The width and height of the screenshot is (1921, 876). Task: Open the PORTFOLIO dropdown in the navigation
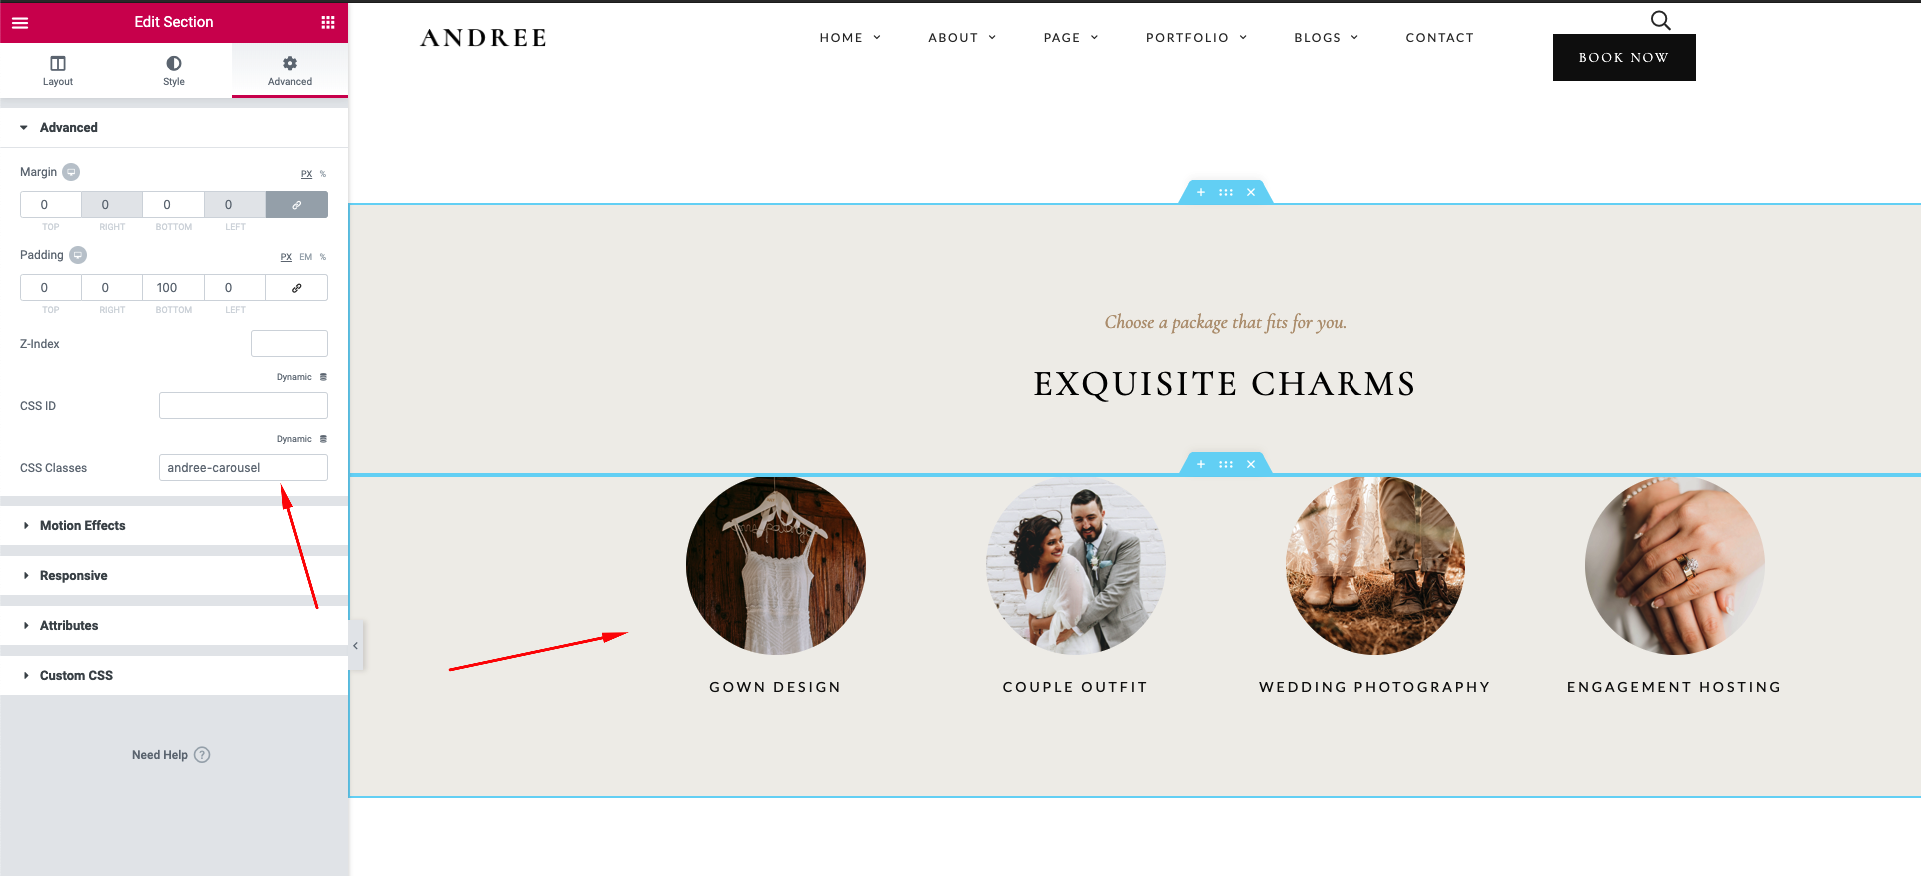coord(1197,38)
